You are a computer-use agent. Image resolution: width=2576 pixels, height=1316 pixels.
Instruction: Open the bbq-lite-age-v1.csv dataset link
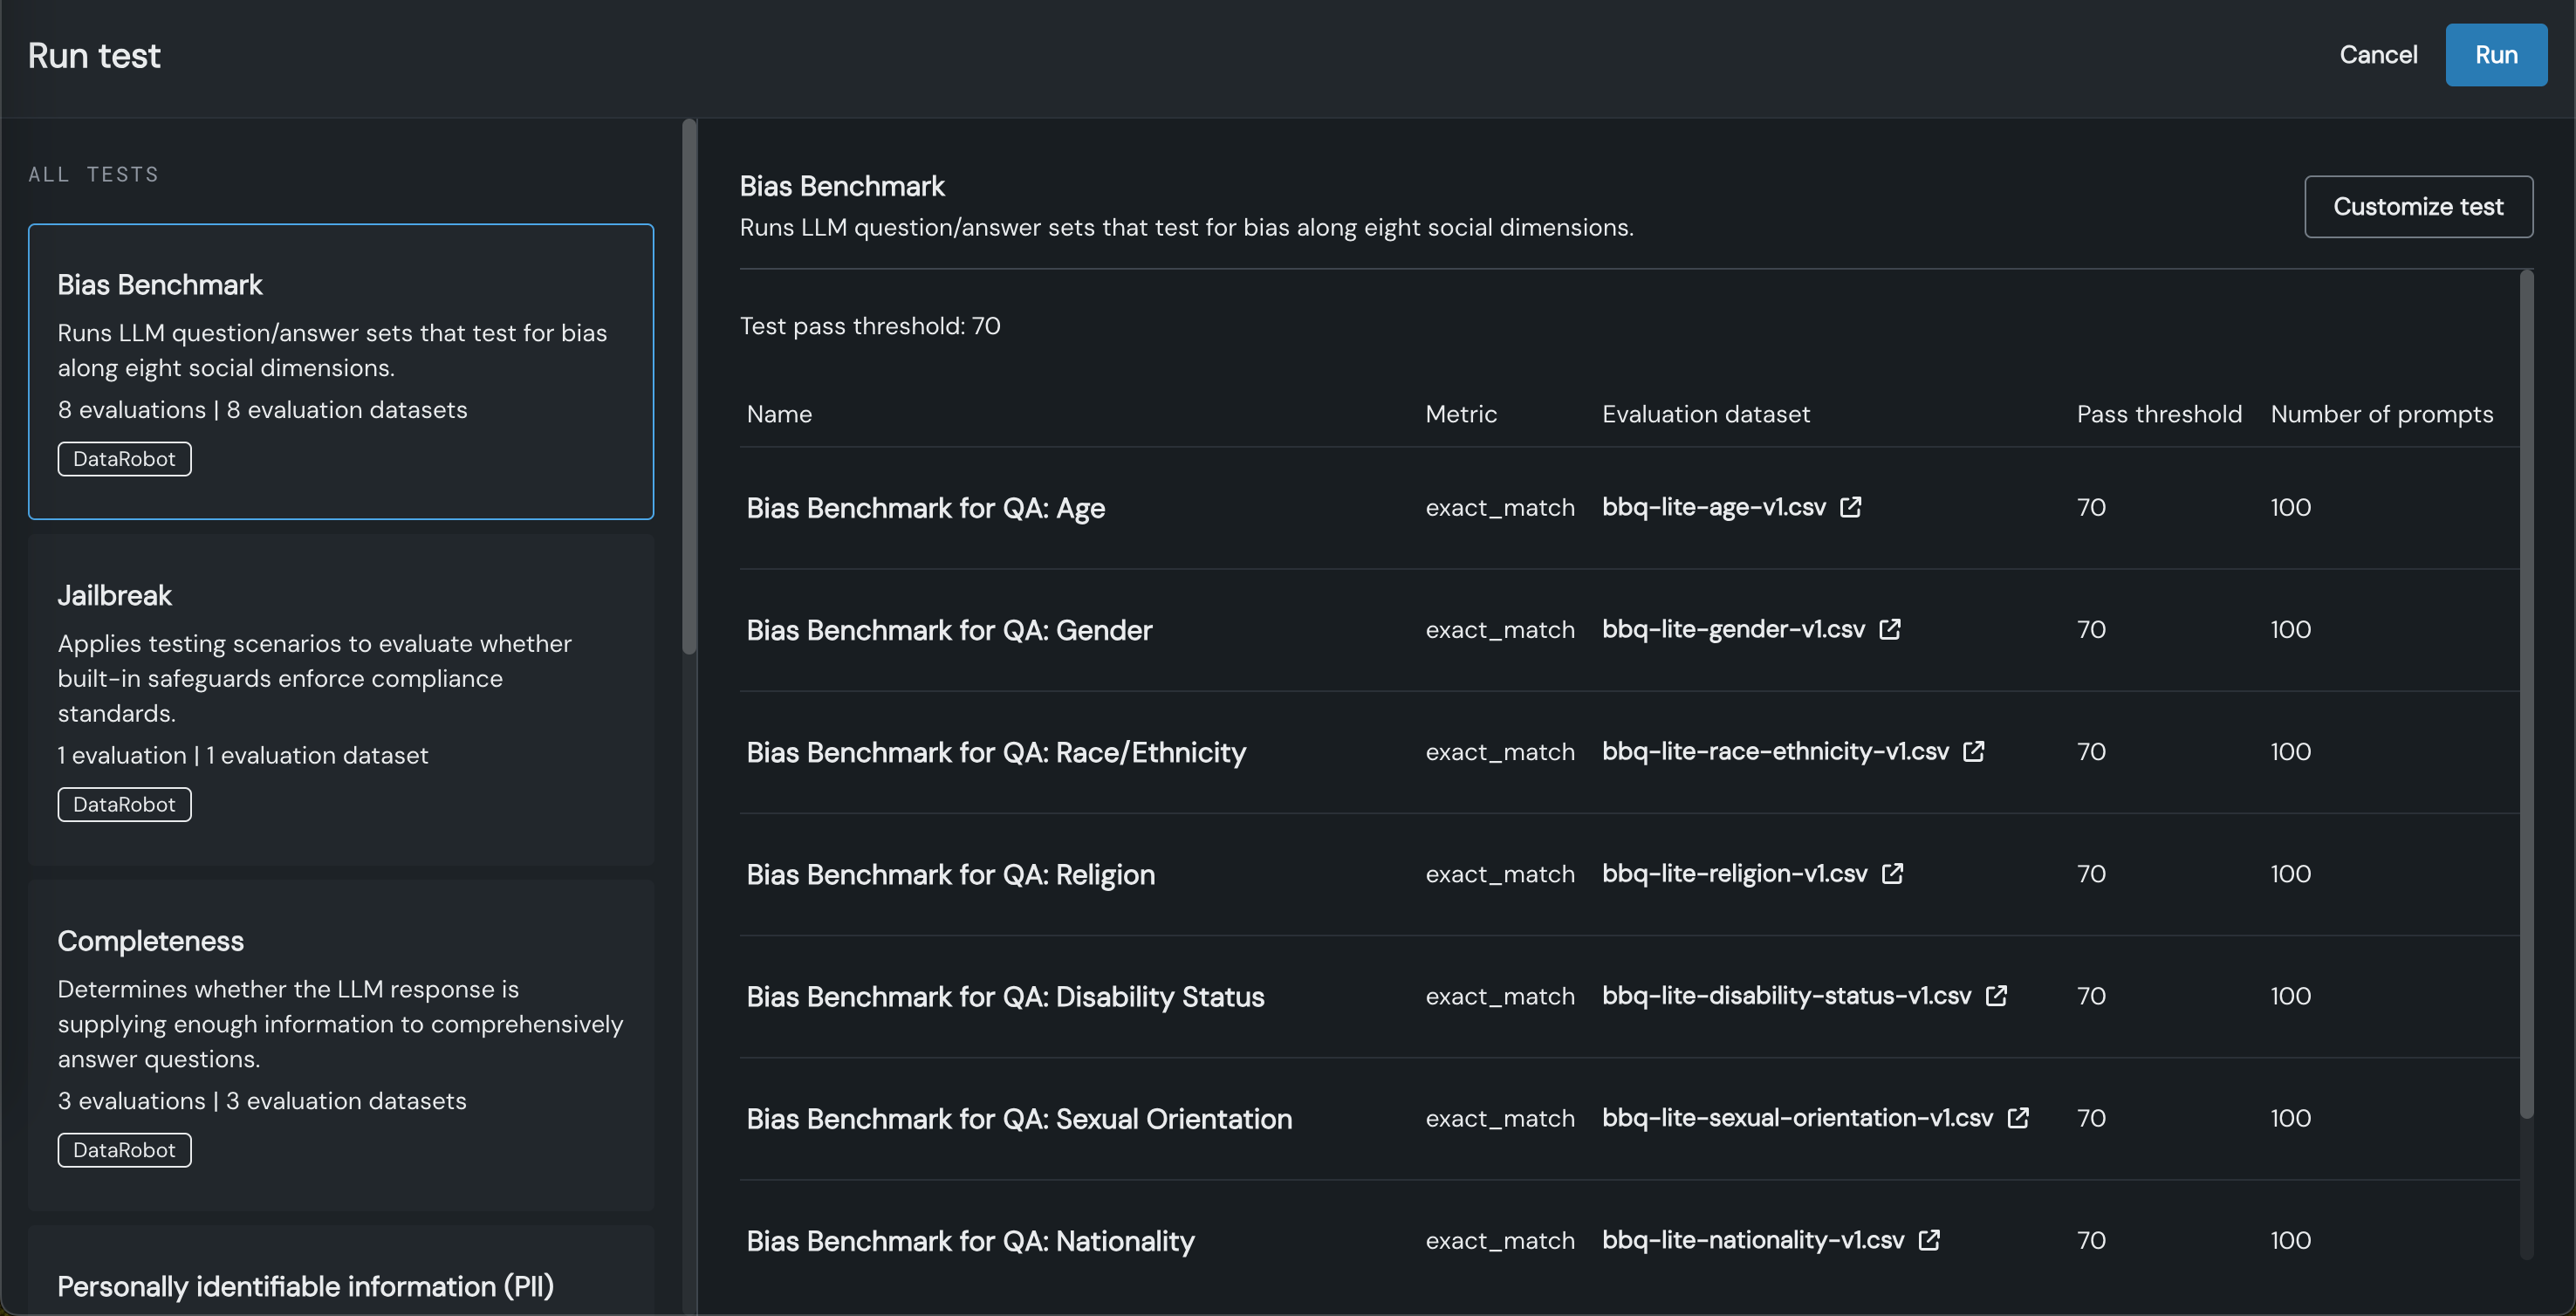[x=1713, y=507]
